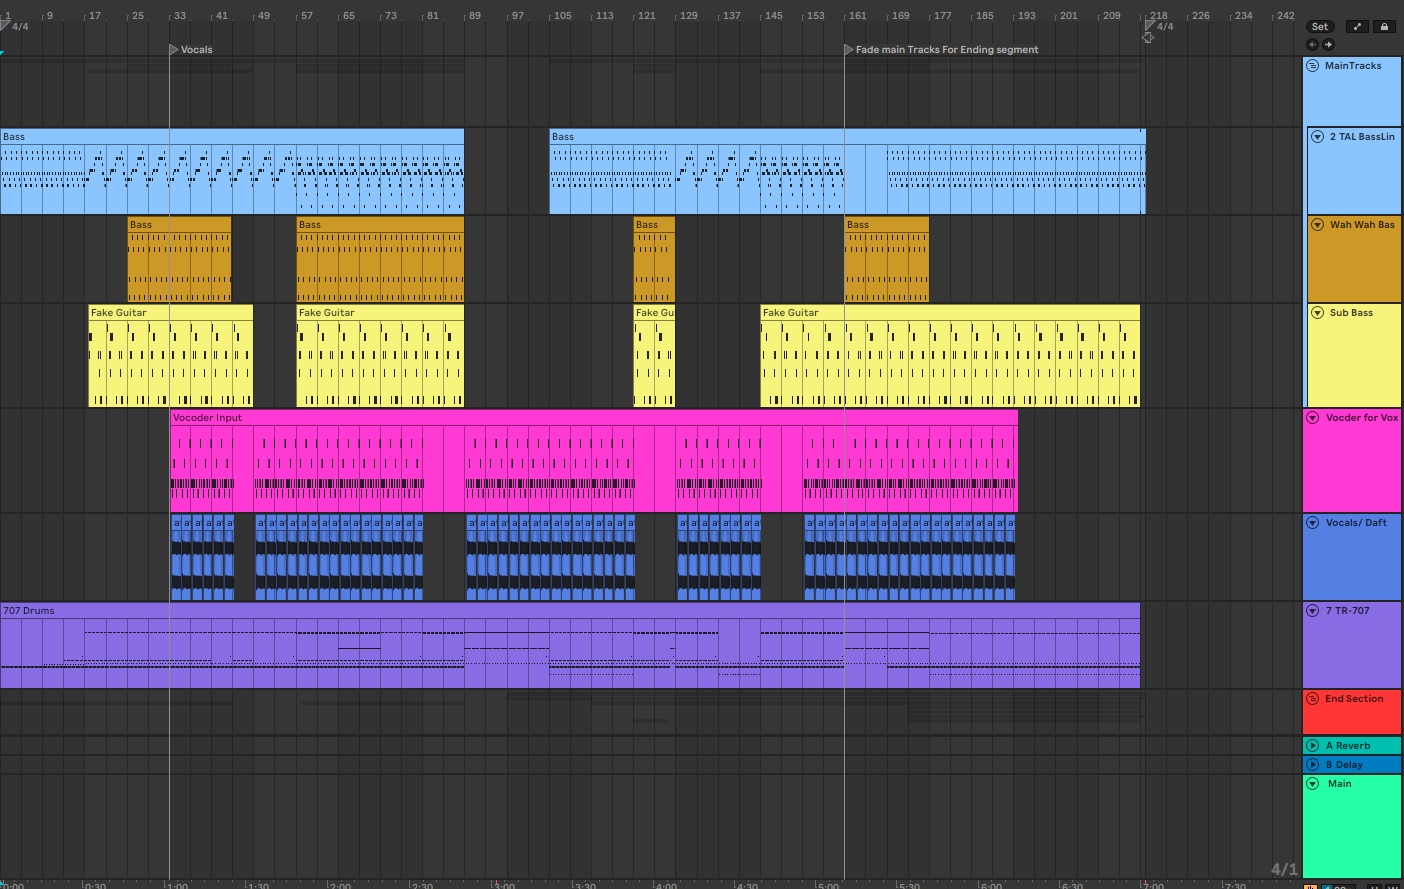The width and height of the screenshot is (1404, 889).
Task: Jump to next locator arrow
Action: [x=1328, y=44]
